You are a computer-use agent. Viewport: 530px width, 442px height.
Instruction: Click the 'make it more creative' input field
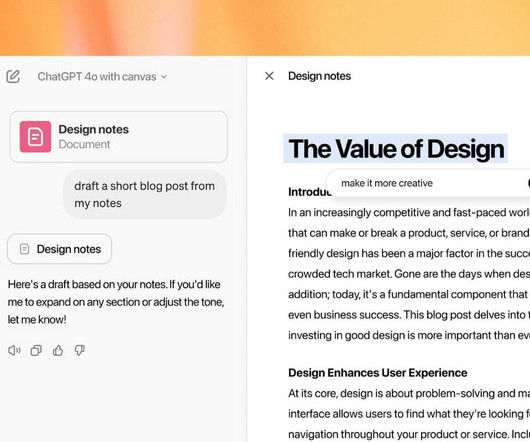pos(428,183)
